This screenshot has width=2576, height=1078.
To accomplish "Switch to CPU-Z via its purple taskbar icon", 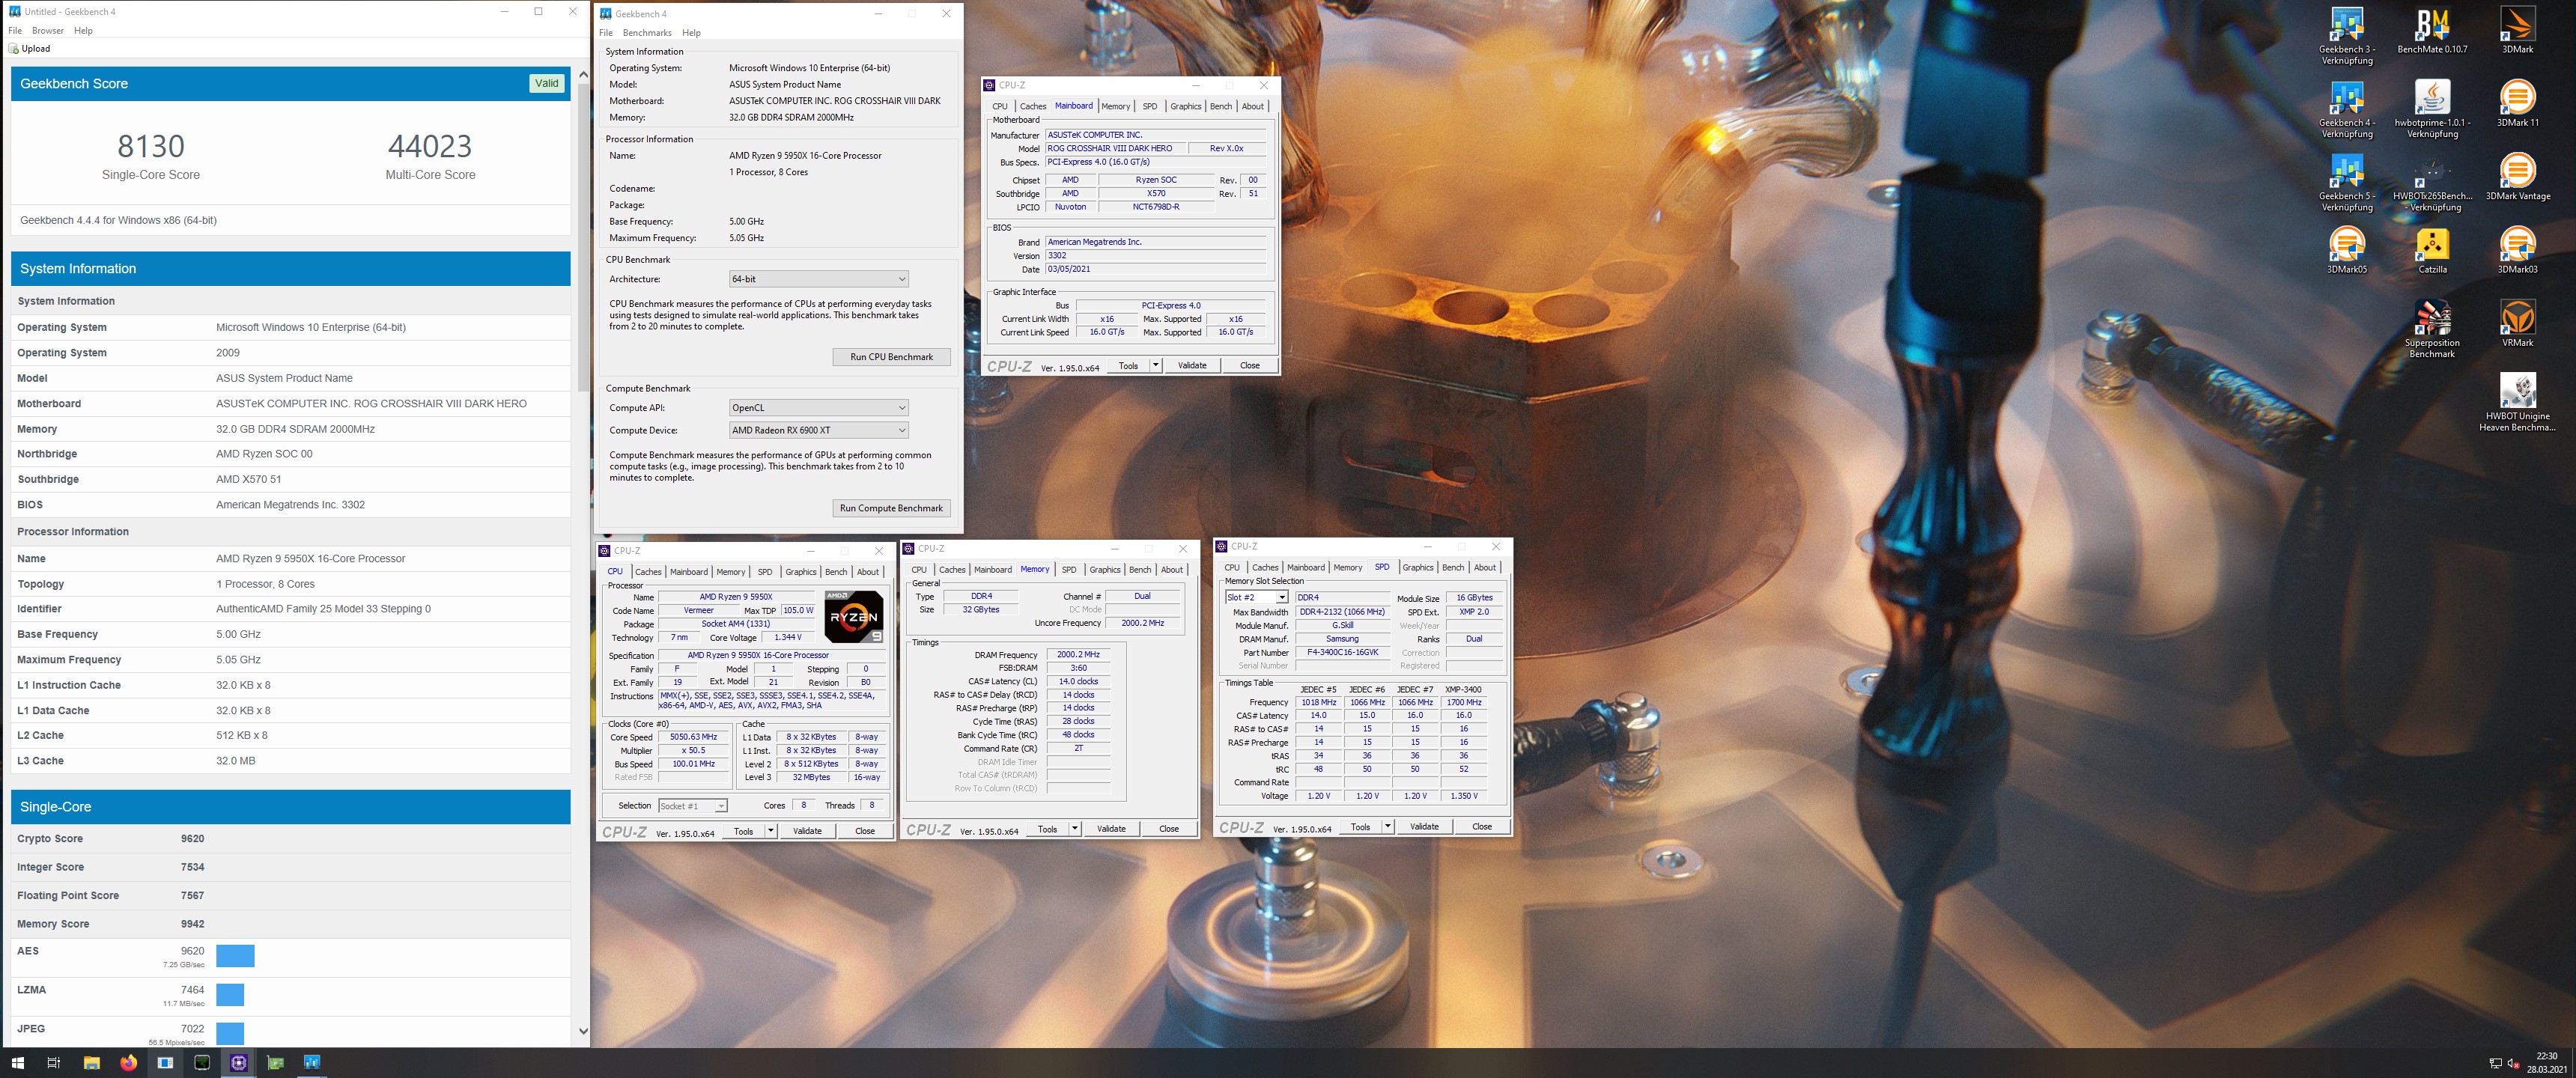I will click(239, 1063).
